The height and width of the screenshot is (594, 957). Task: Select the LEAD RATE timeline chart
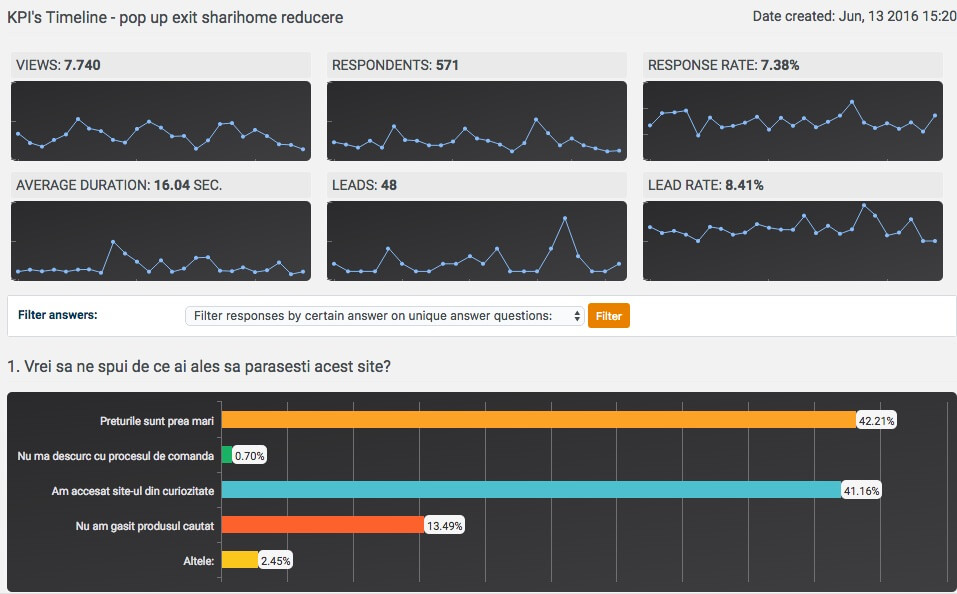pyautogui.click(x=793, y=241)
